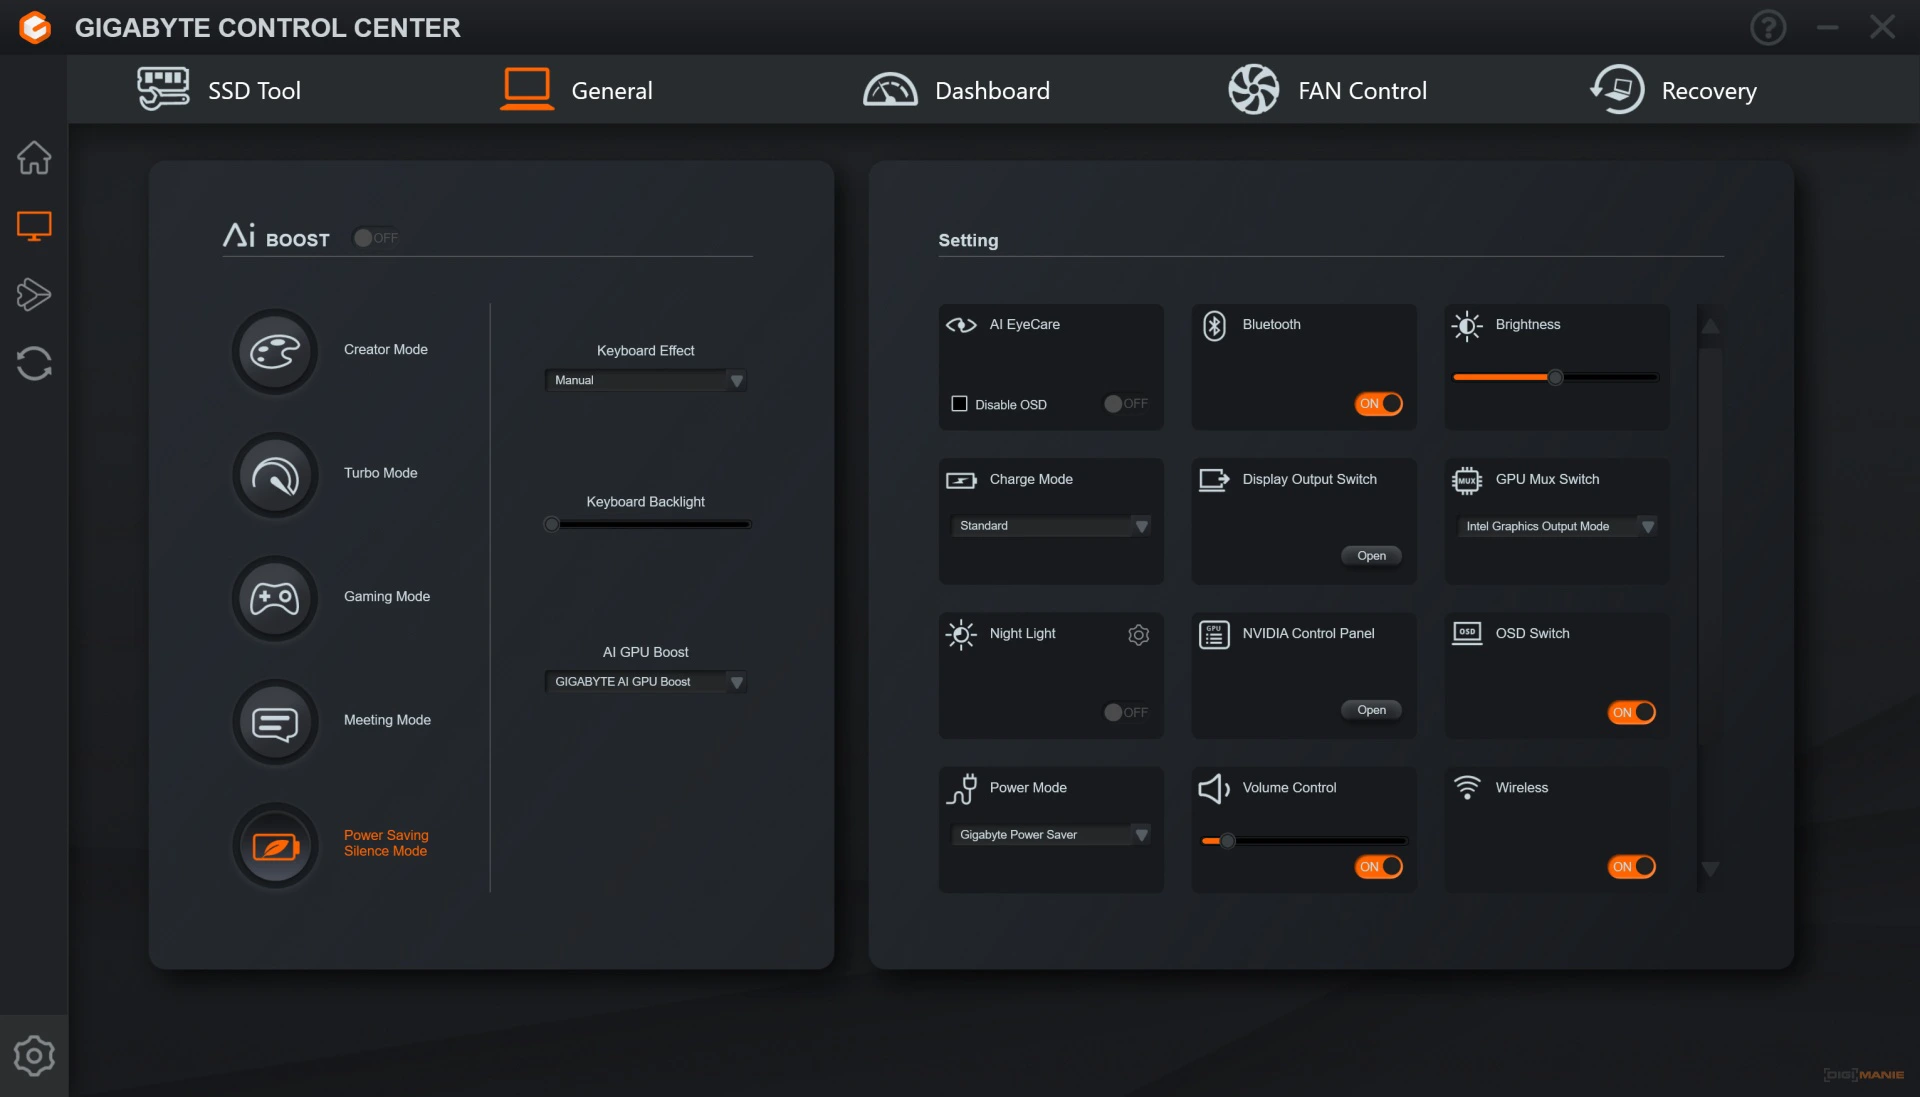Select the Creator Mode palette icon

point(275,352)
